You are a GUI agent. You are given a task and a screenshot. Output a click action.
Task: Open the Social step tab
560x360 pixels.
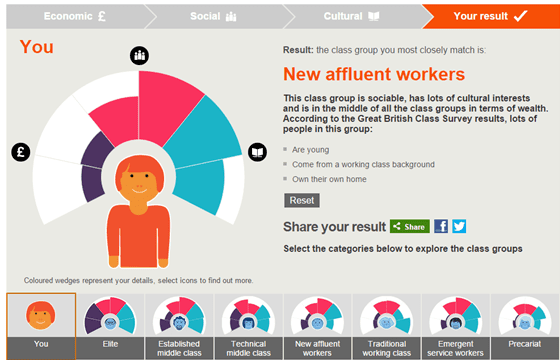[214, 16]
